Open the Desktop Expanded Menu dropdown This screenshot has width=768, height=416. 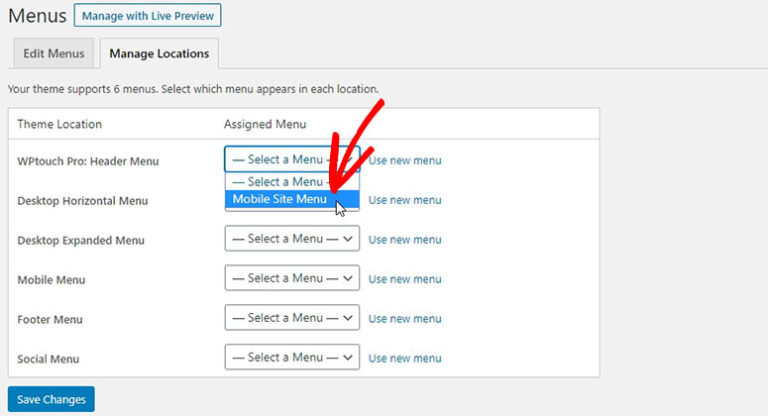pyautogui.click(x=291, y=239)
